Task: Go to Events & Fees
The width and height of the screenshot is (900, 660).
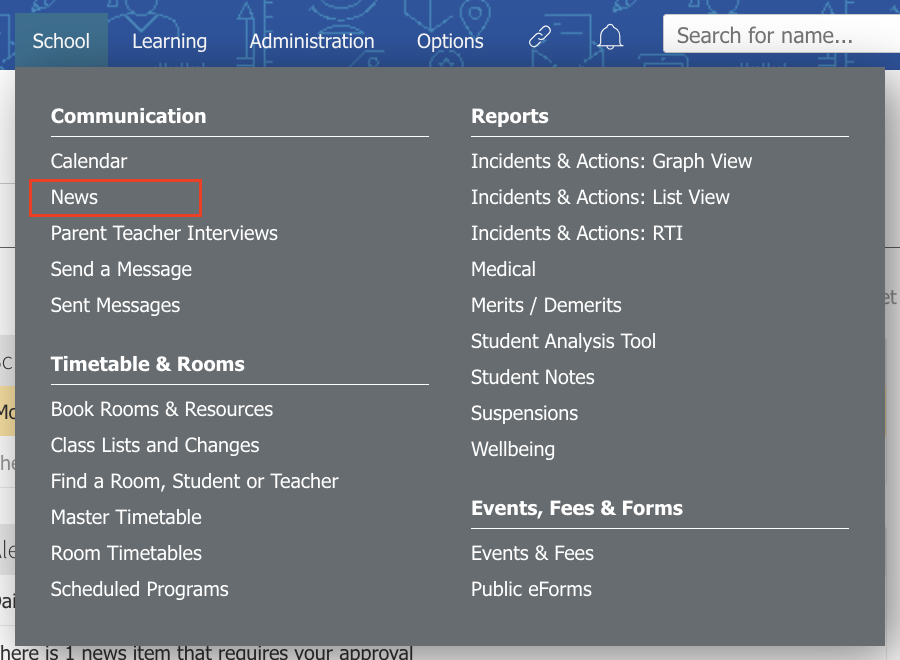Action: [x=532, y=553]
